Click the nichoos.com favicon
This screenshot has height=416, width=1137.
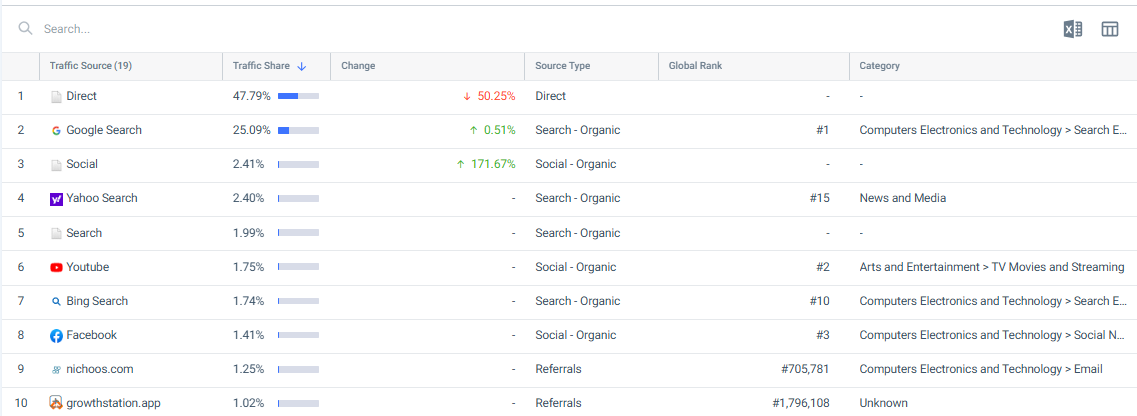(56, 370)
